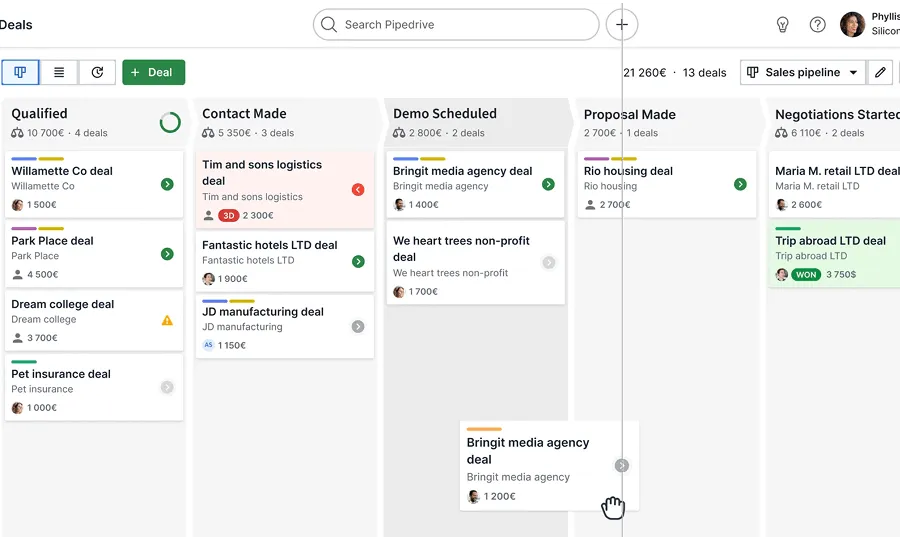Click Dream college deal warning icon
The height and width of the screenshot is (537, 900).
tap(167, 320)
